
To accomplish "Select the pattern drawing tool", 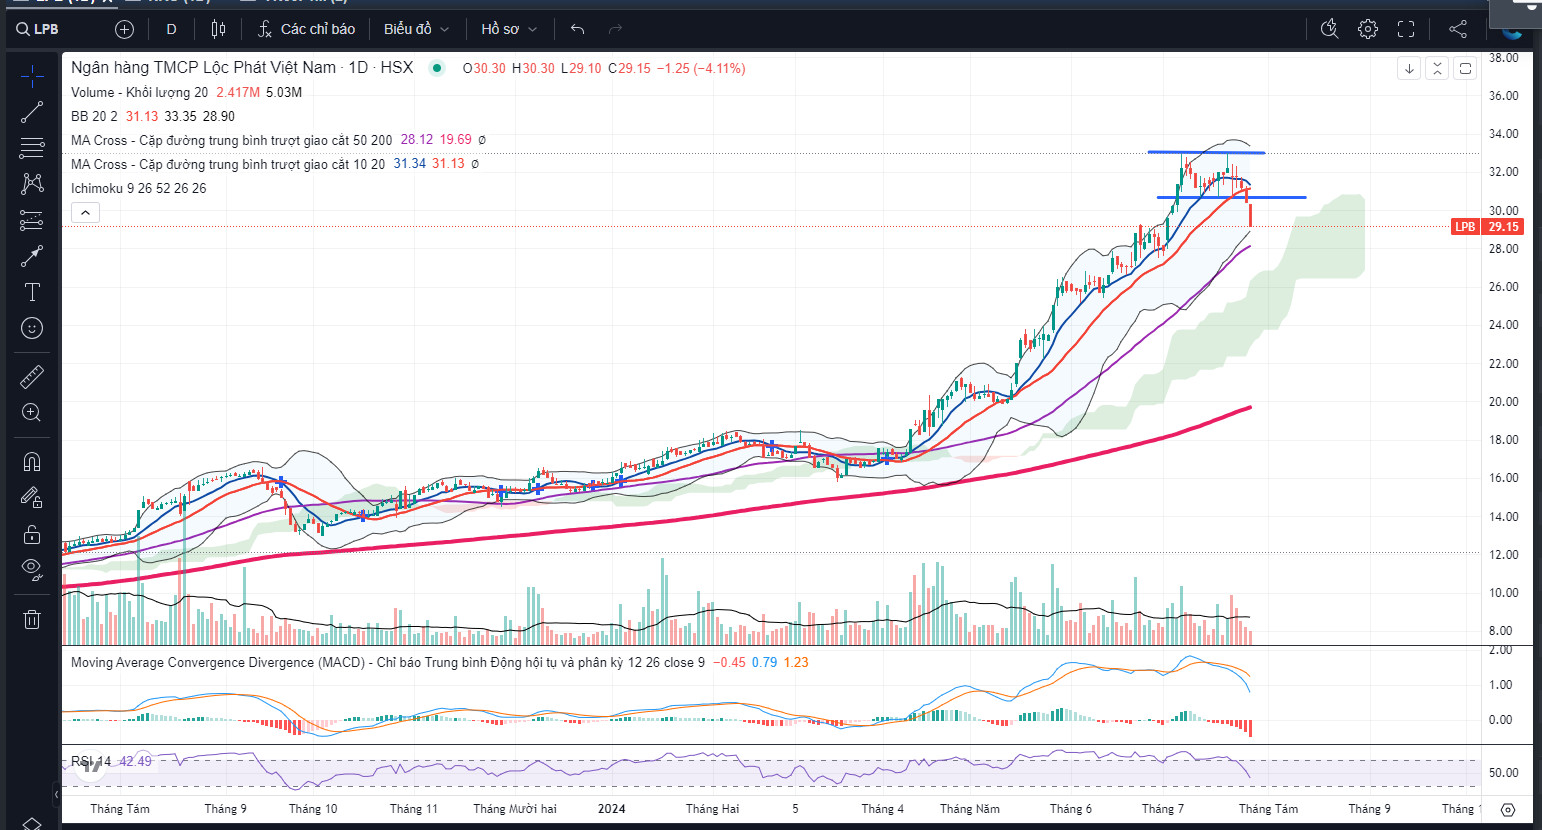I will pyautogui.click(x=32, y=183).
